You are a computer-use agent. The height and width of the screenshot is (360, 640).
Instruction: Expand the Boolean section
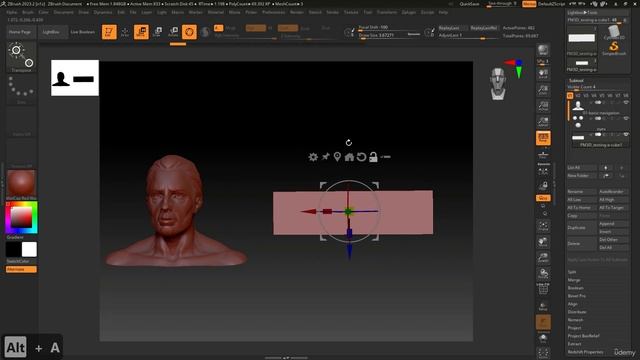click(576, 288)
